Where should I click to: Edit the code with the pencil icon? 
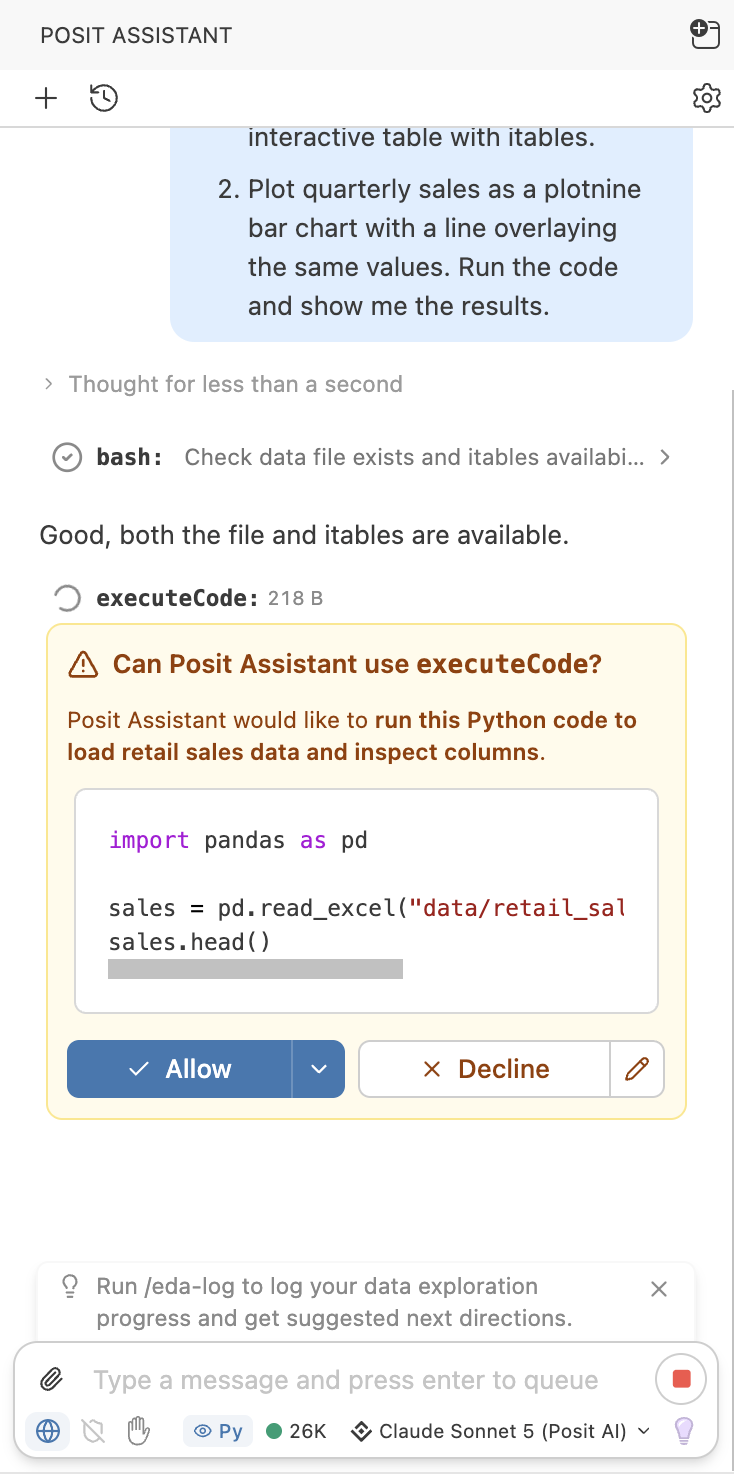[637, 1069]
